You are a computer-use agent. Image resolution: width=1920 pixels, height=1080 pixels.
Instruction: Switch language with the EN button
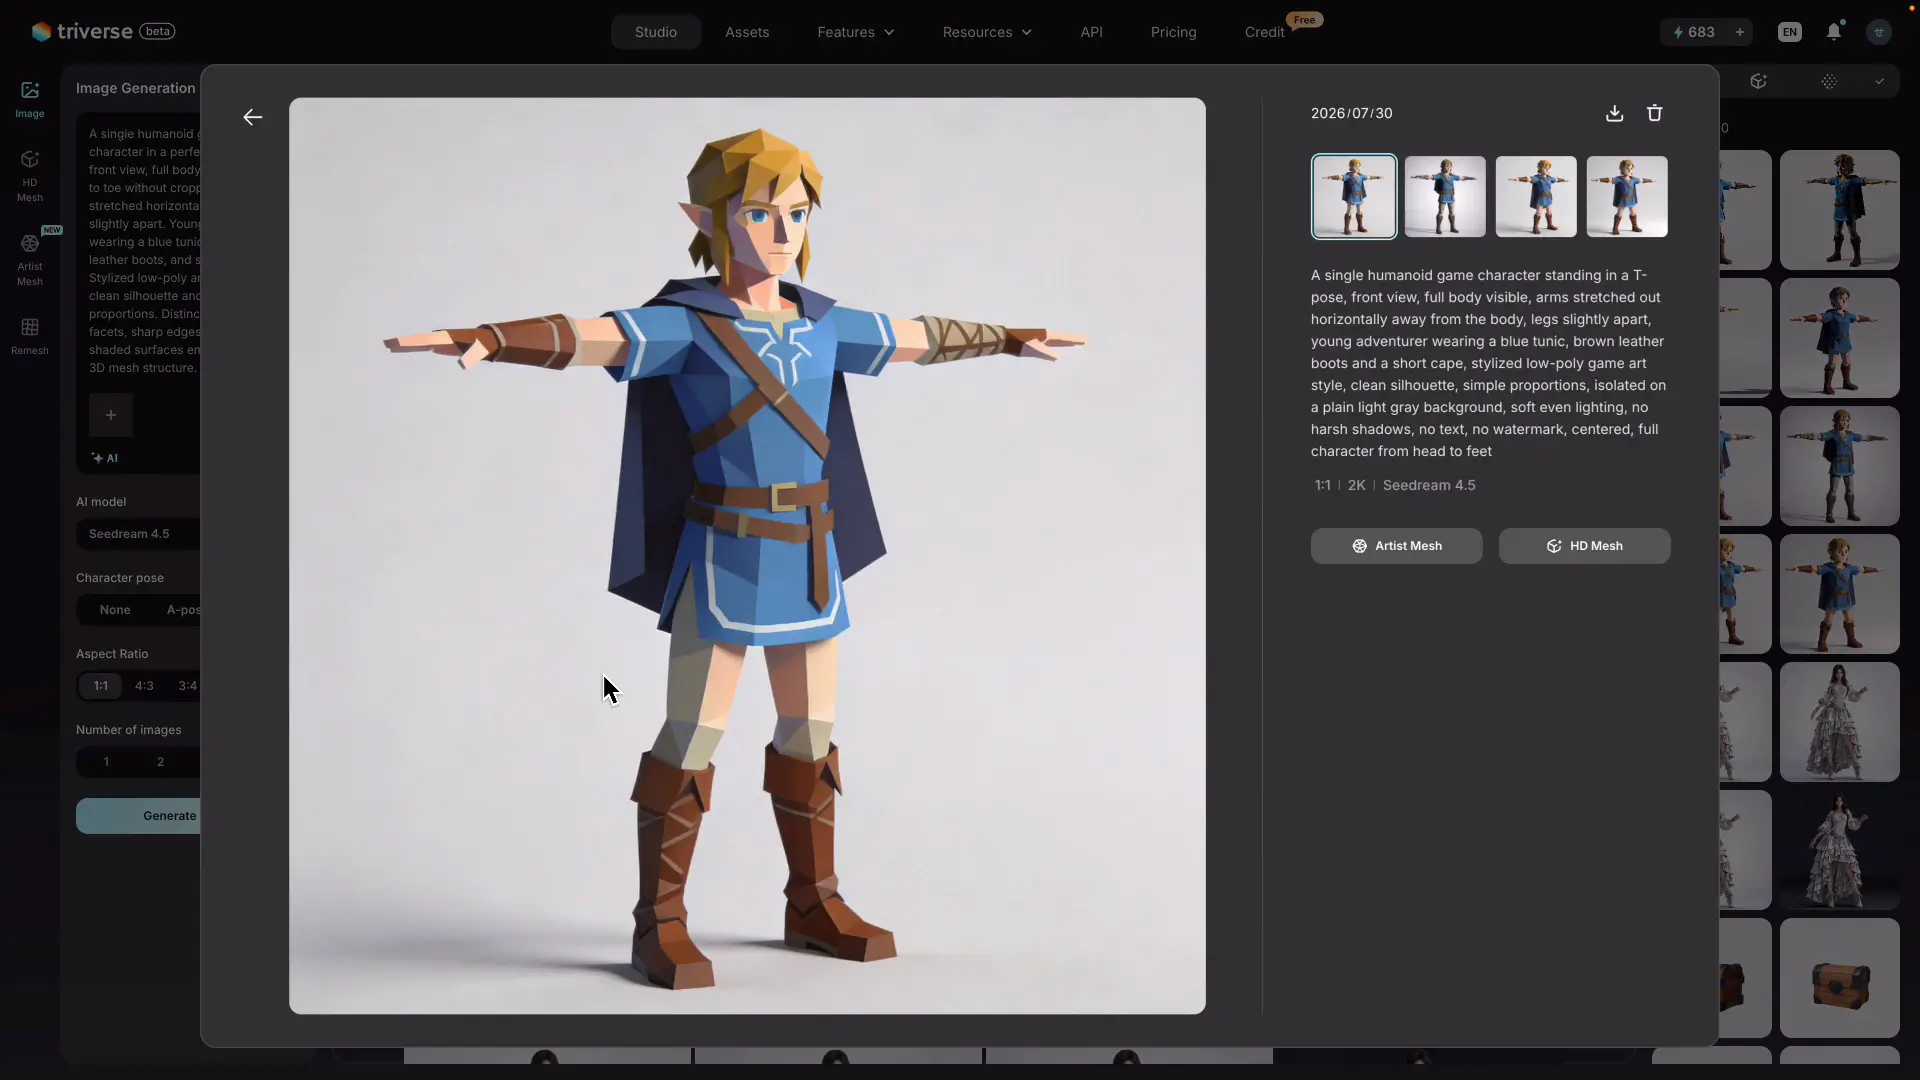(1790, 32)
